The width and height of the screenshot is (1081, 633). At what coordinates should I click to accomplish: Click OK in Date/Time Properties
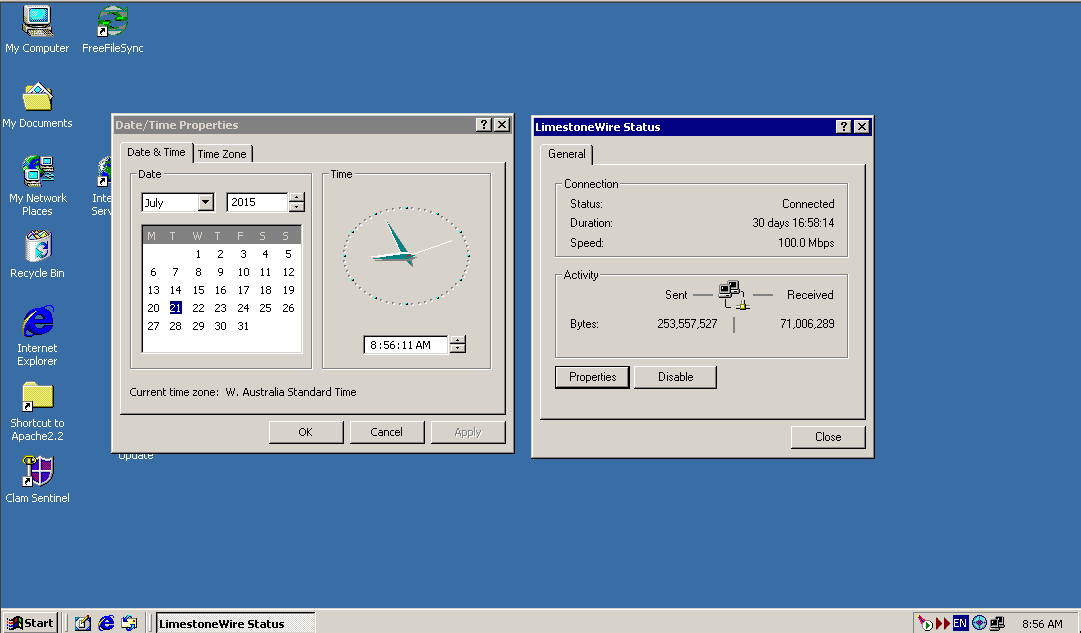(305, 432)
